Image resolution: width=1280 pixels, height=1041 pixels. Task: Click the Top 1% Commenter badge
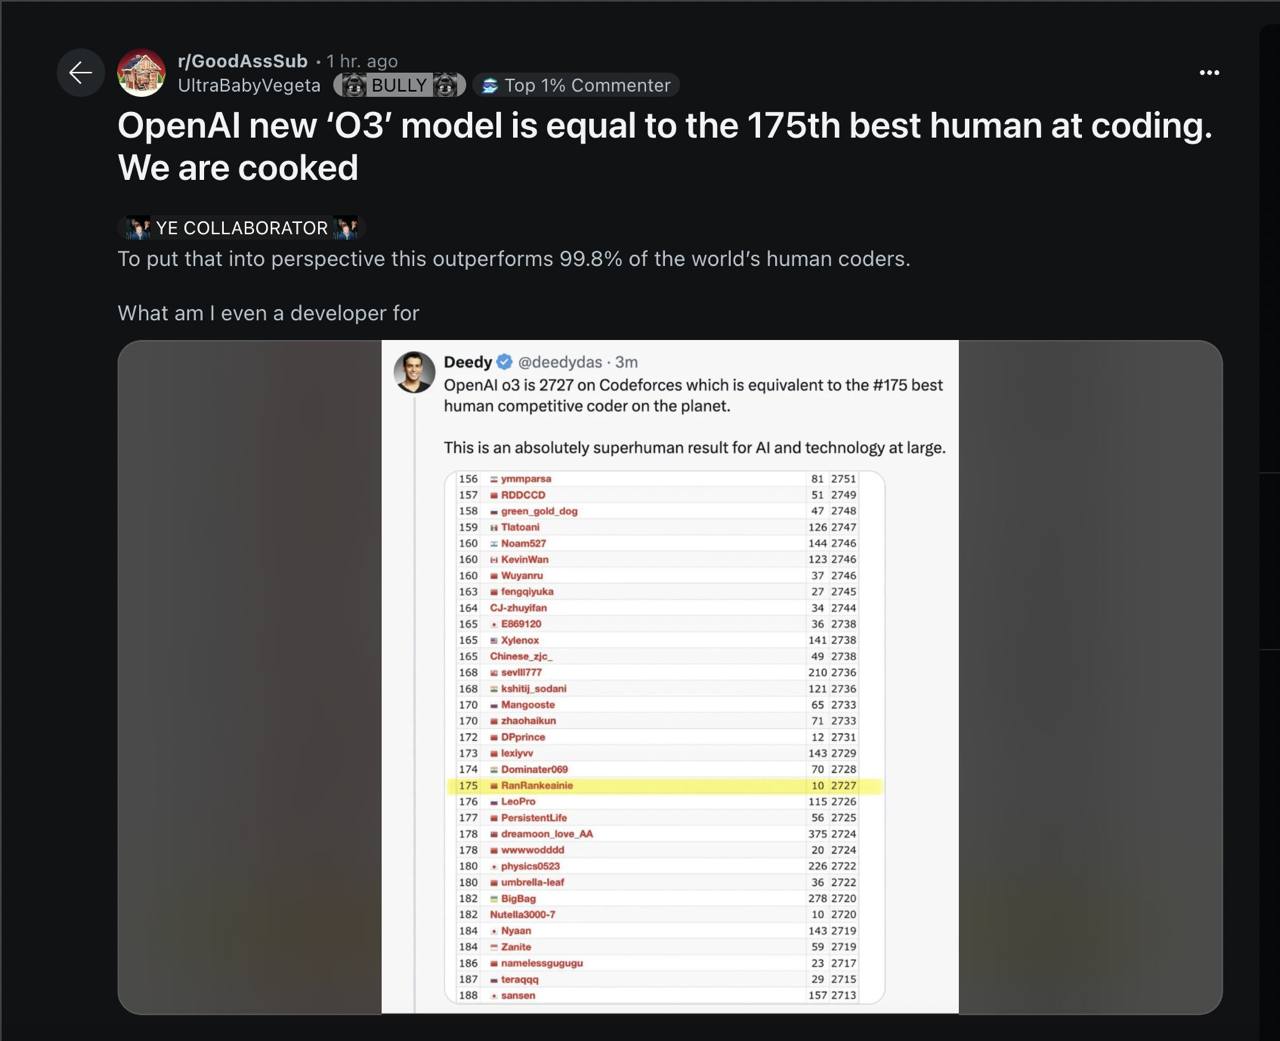[x=576, y=86]
